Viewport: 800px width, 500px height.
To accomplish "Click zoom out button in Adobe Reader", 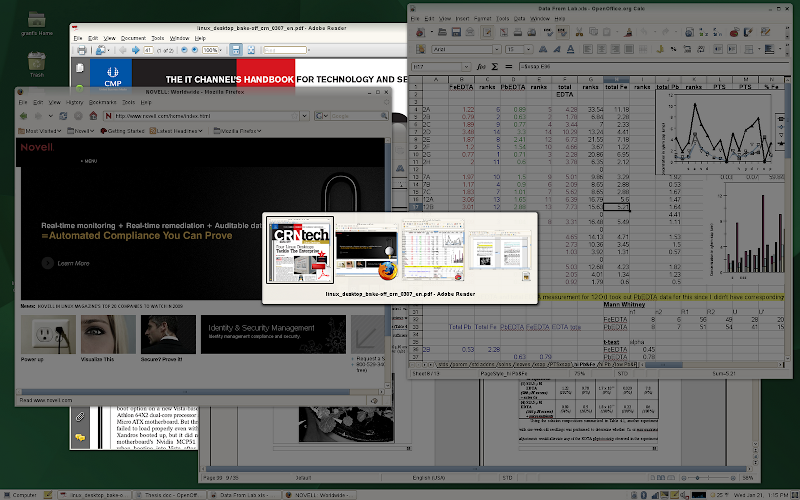I will [184, 50].
